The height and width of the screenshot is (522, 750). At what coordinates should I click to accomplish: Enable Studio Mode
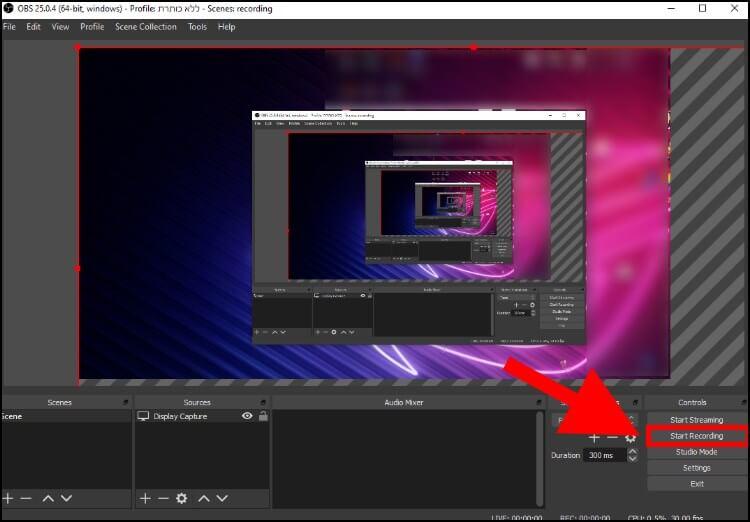[x=696, y=452]
